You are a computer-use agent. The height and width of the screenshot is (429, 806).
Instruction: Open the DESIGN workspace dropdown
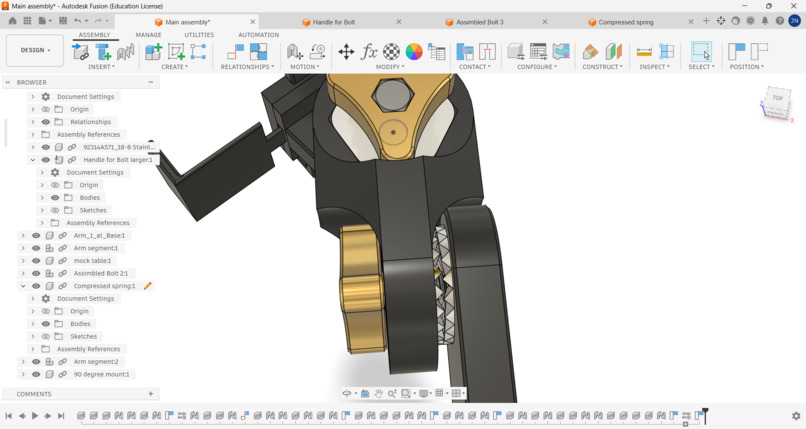click(35, 50)
